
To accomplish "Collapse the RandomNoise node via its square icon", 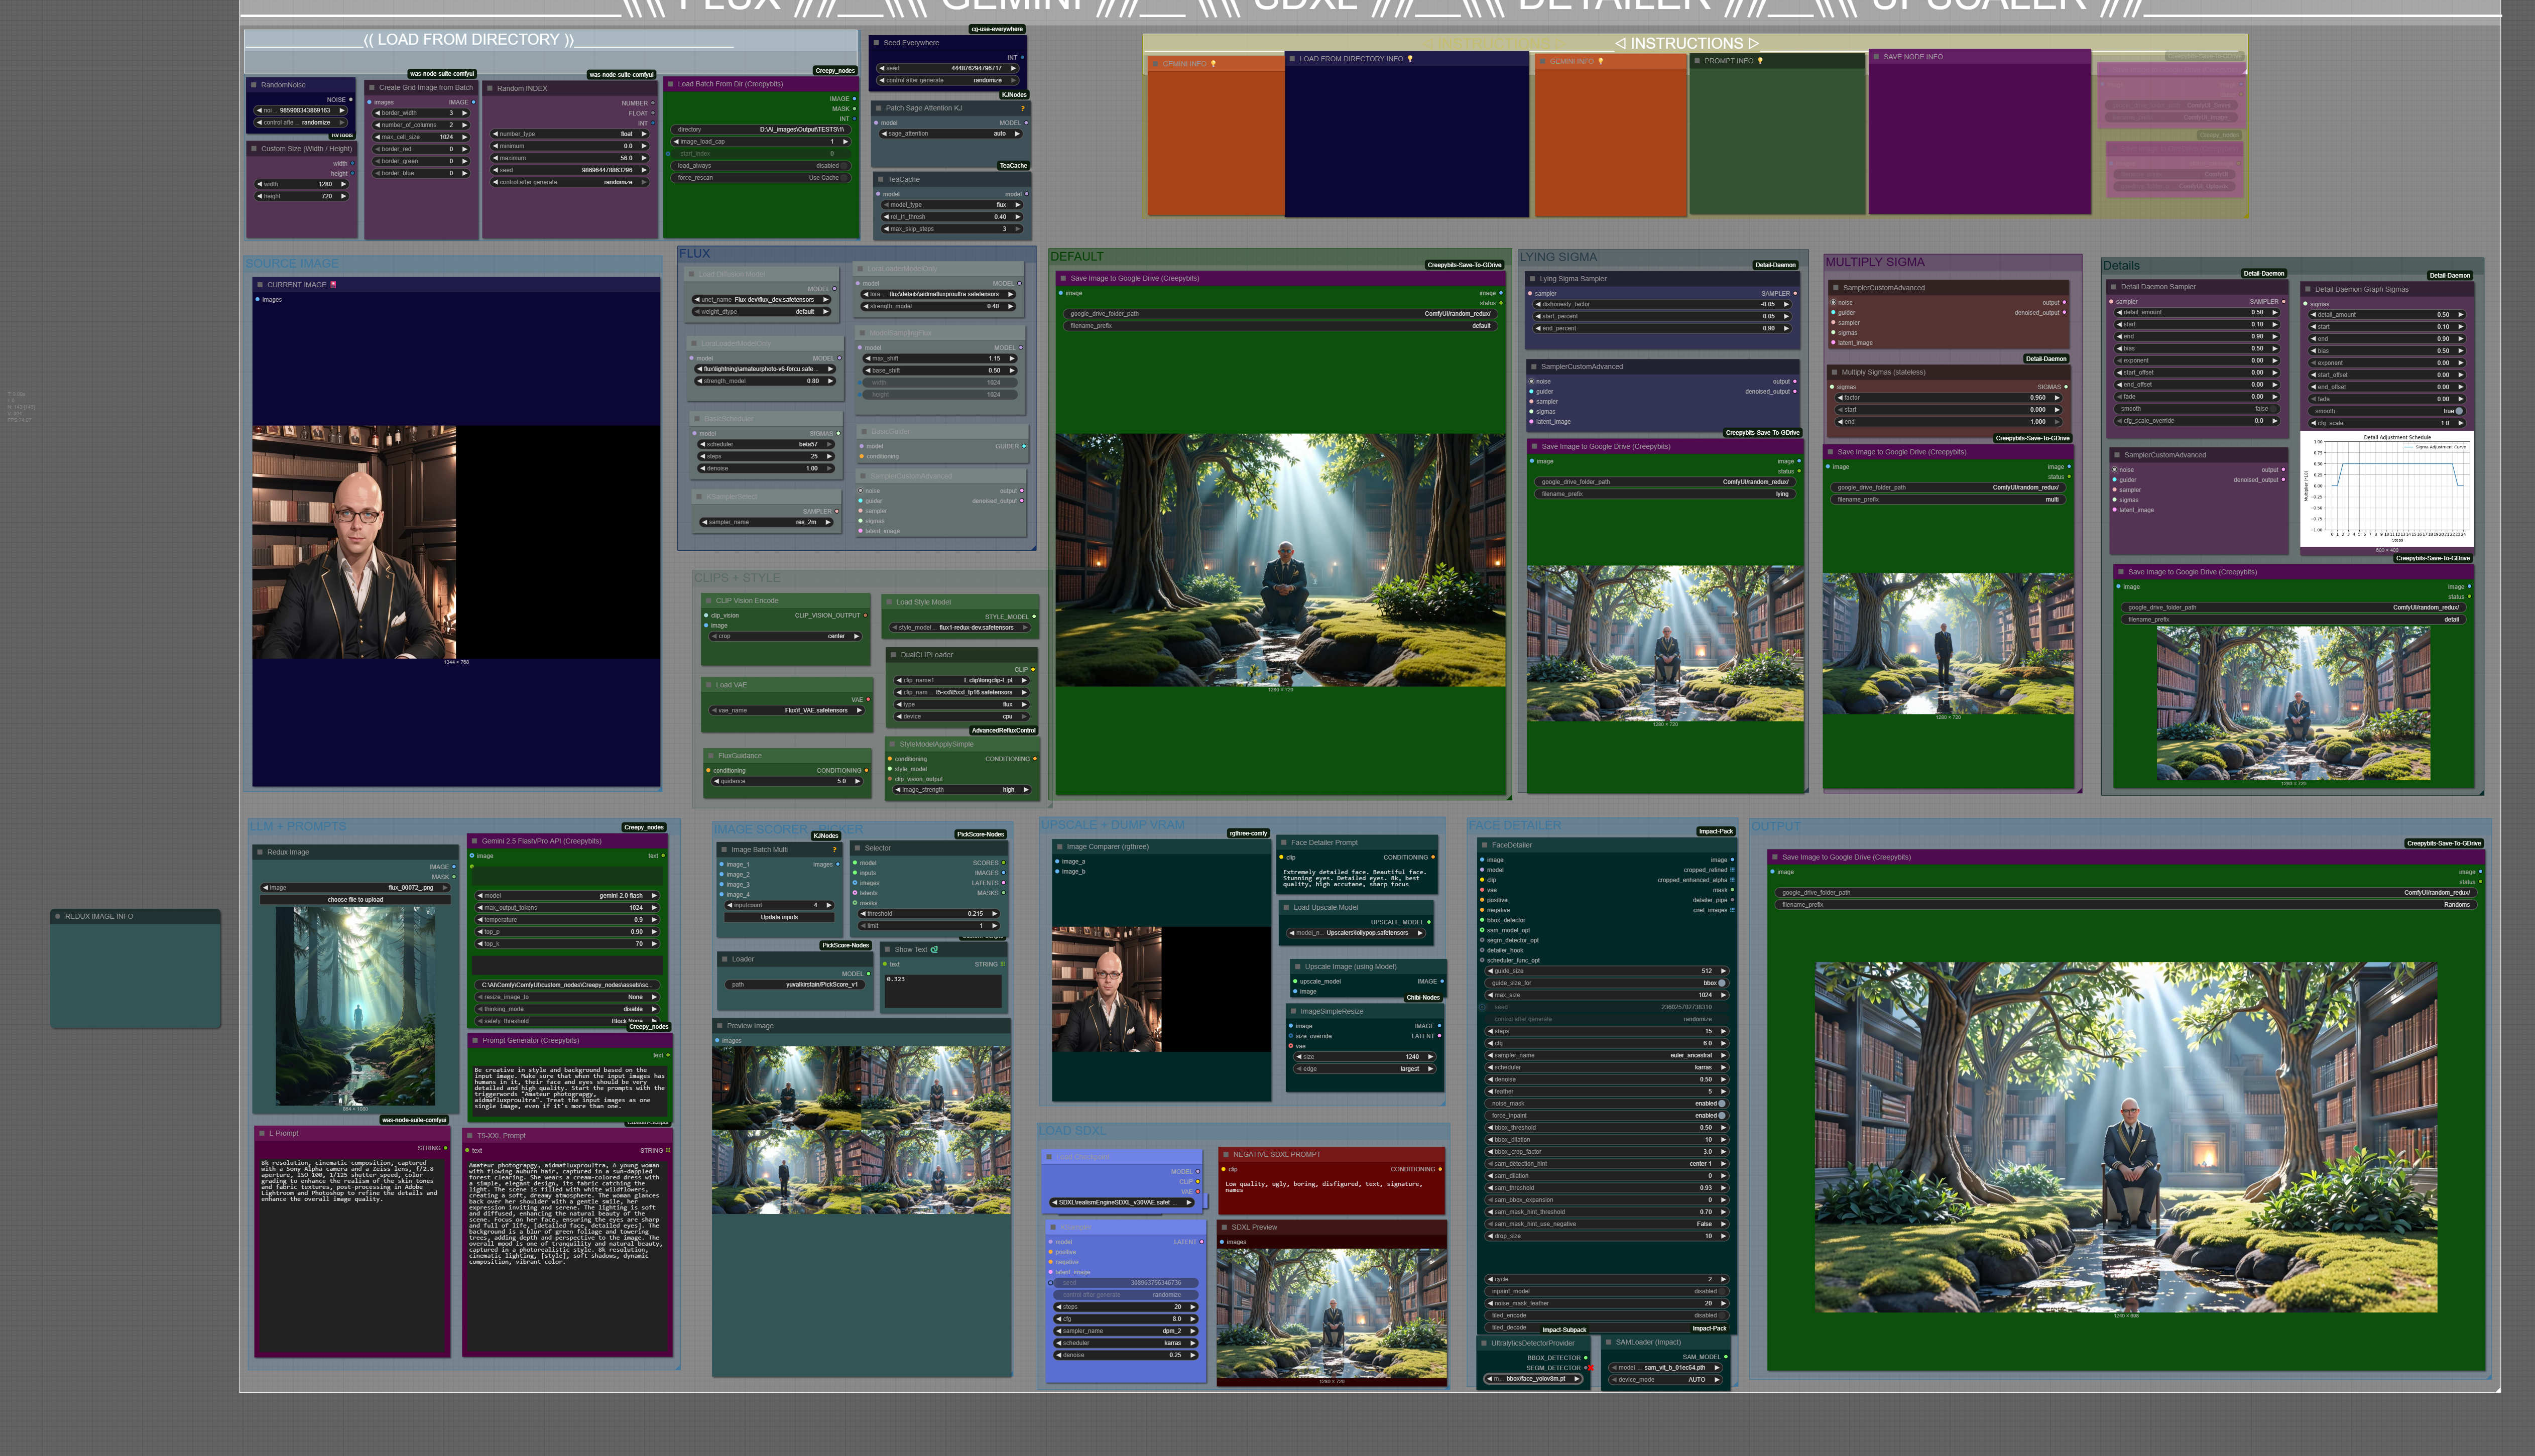I will pyautogui.click(x=254, y=85).
